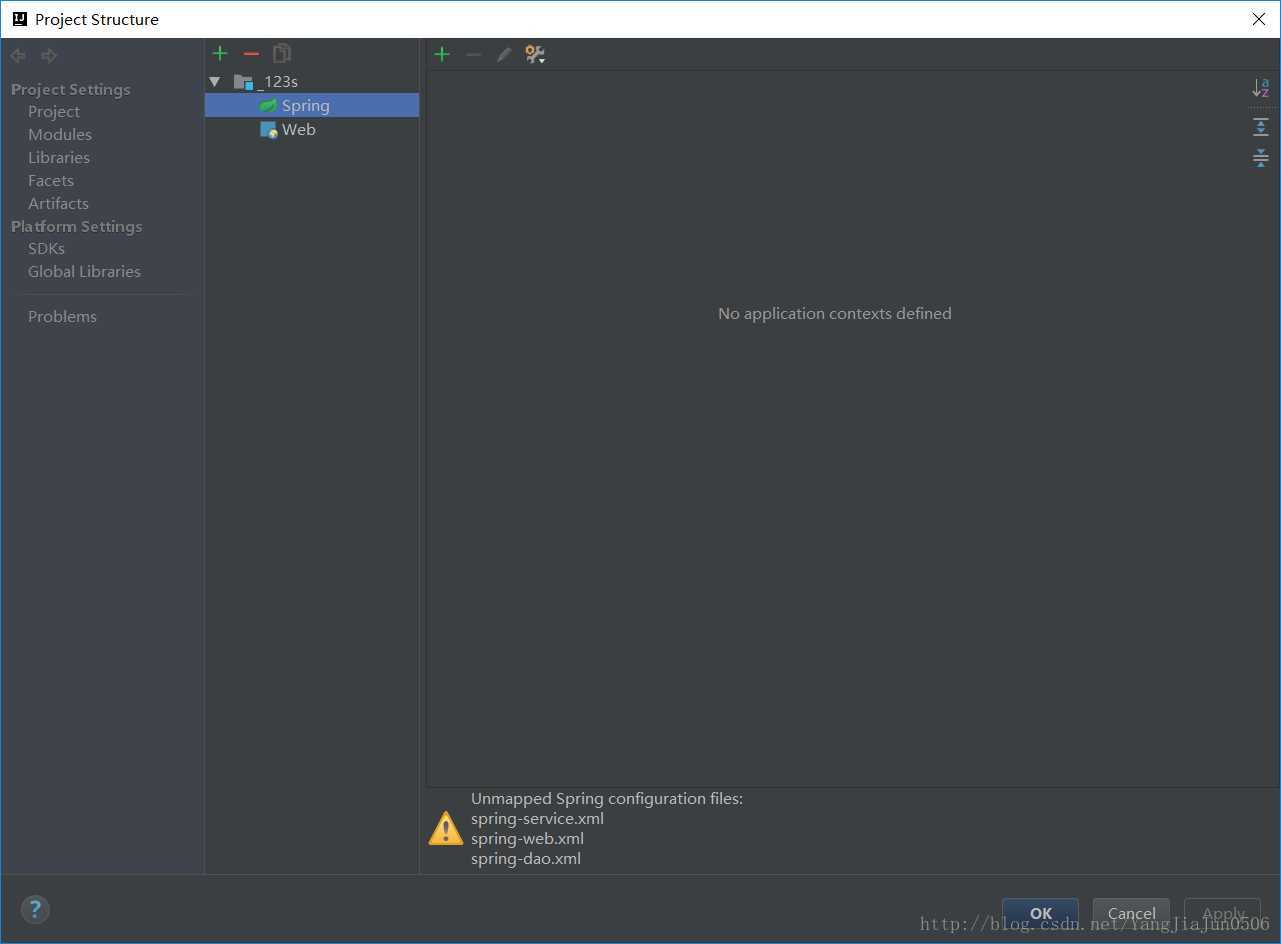Confirm with the OK button

tap(1040, 913)
